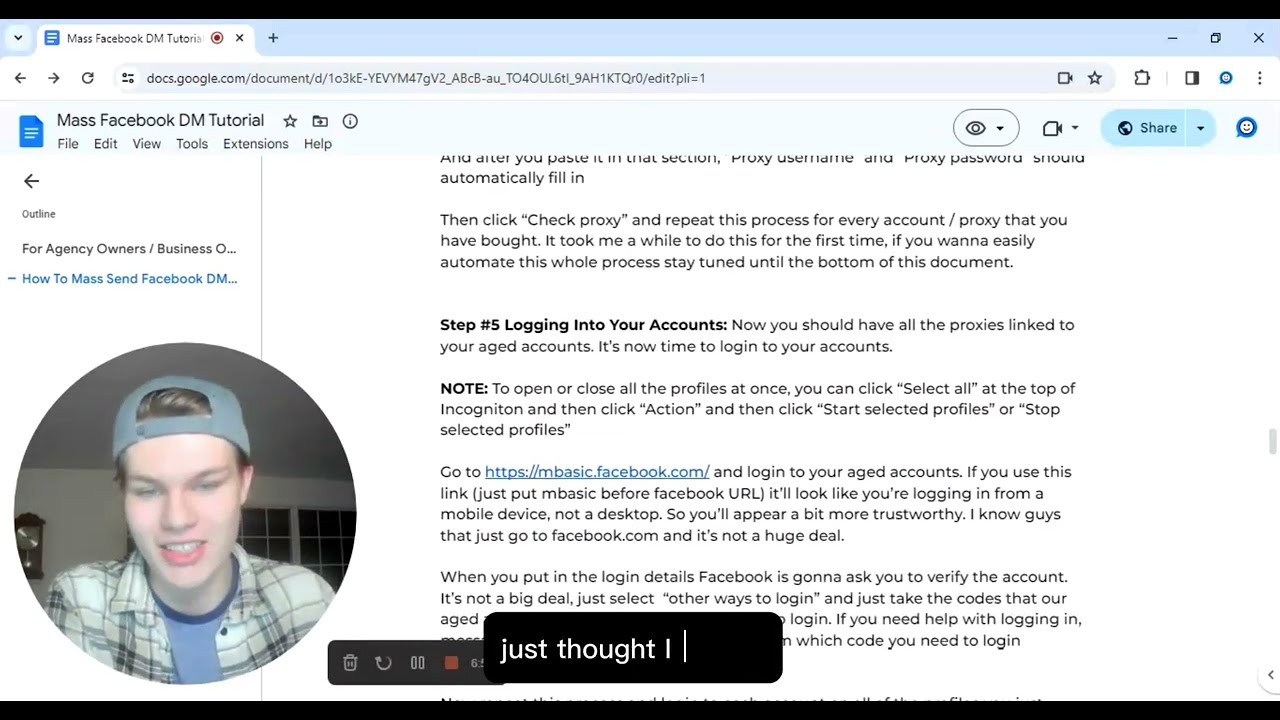The height and width of the screenshot is (720, 1280).
Task: Click the Share button
Action: pyautogui.click(x=1147, y=128)
